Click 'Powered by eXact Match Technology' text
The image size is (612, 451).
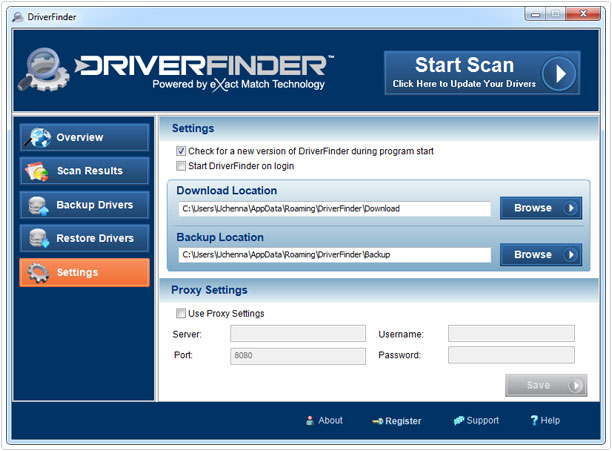[x=238, y=84]
